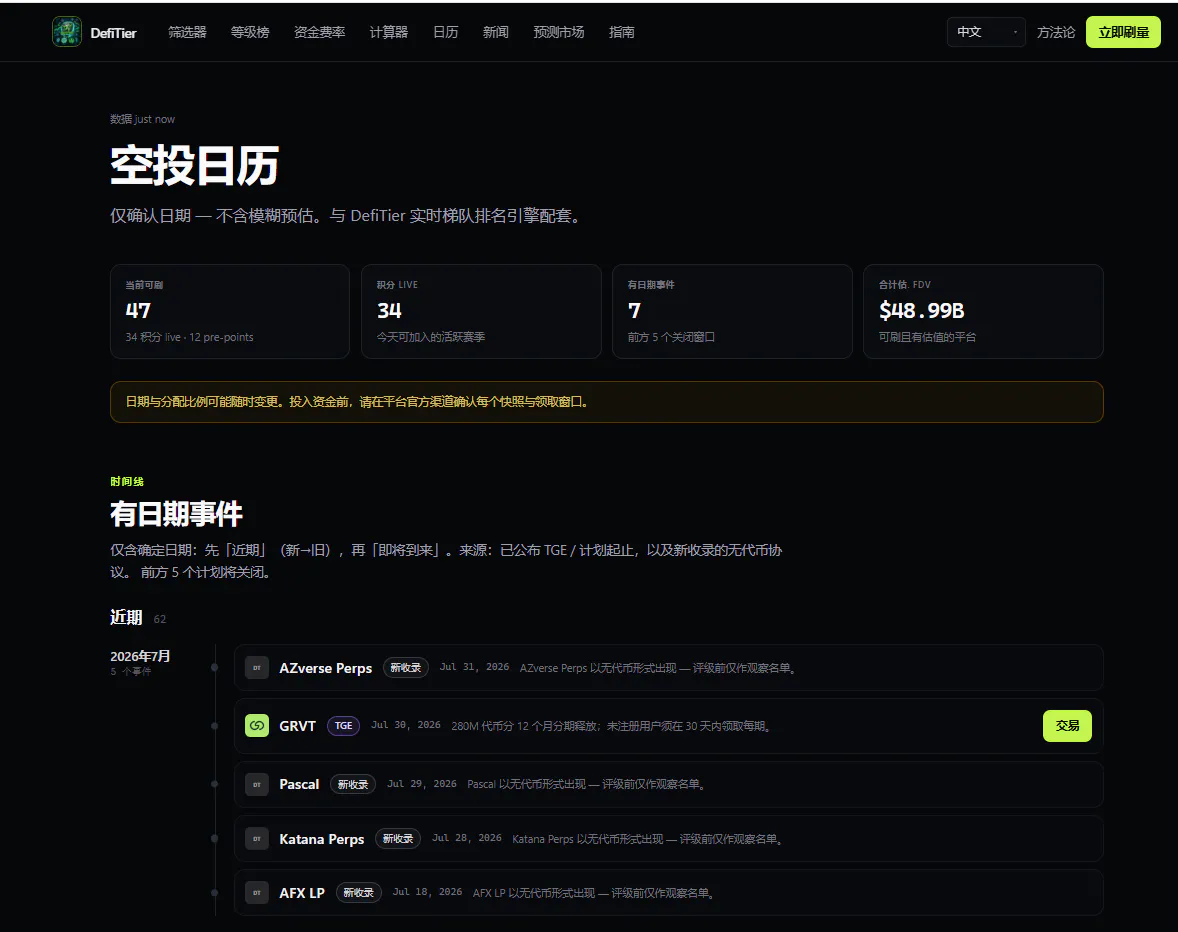
Task: Open 指南 in the navigation
Action: click(621, 32)
